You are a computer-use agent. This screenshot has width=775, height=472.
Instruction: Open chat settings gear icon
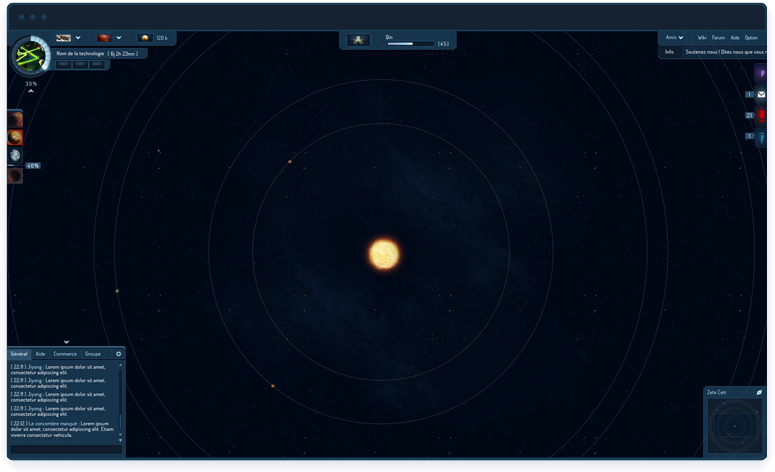point(119,354)
